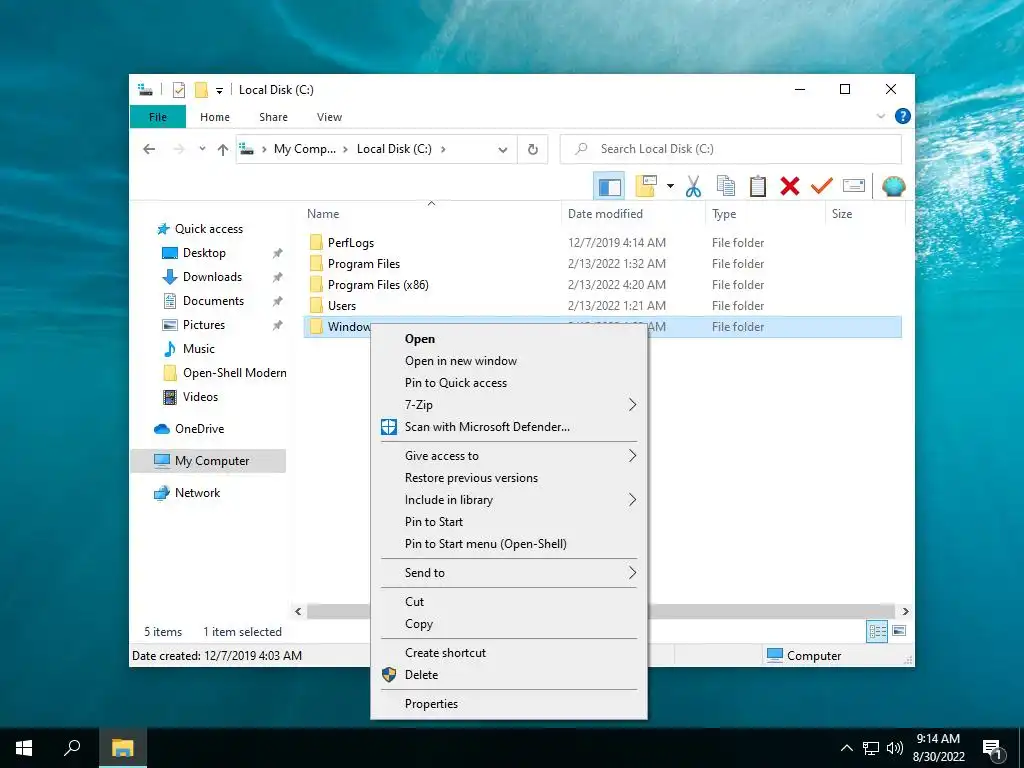The image size is (1024, 768).
Task: Switch to large icons view in status bar
Action: point(899,631)
